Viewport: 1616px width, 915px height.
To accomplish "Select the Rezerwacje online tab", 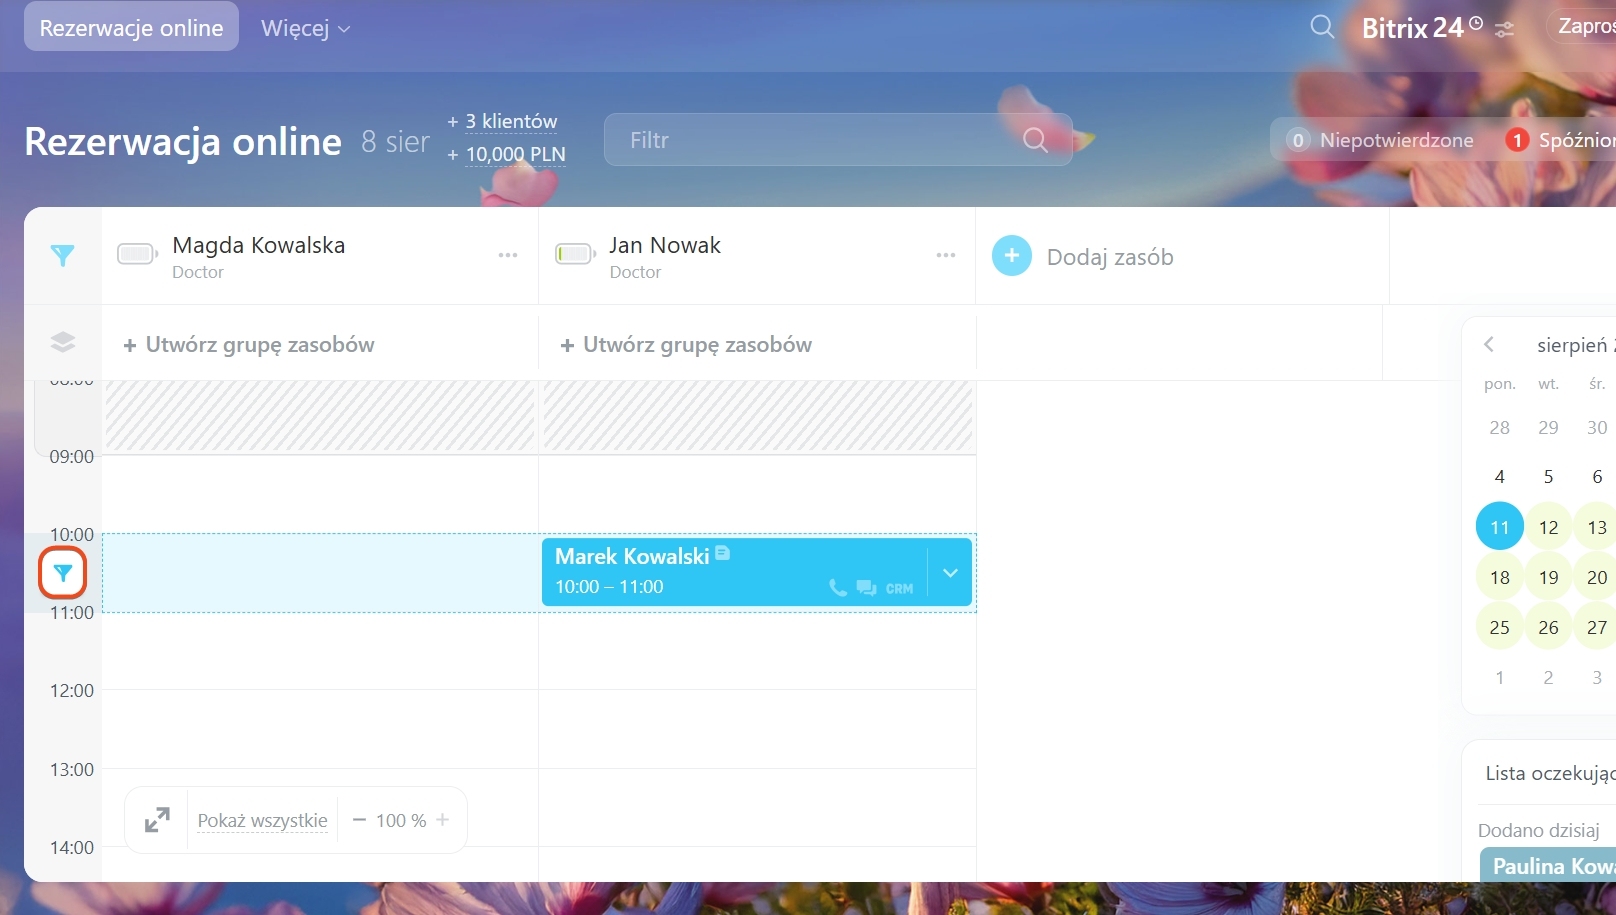I will tap(131, 28).
